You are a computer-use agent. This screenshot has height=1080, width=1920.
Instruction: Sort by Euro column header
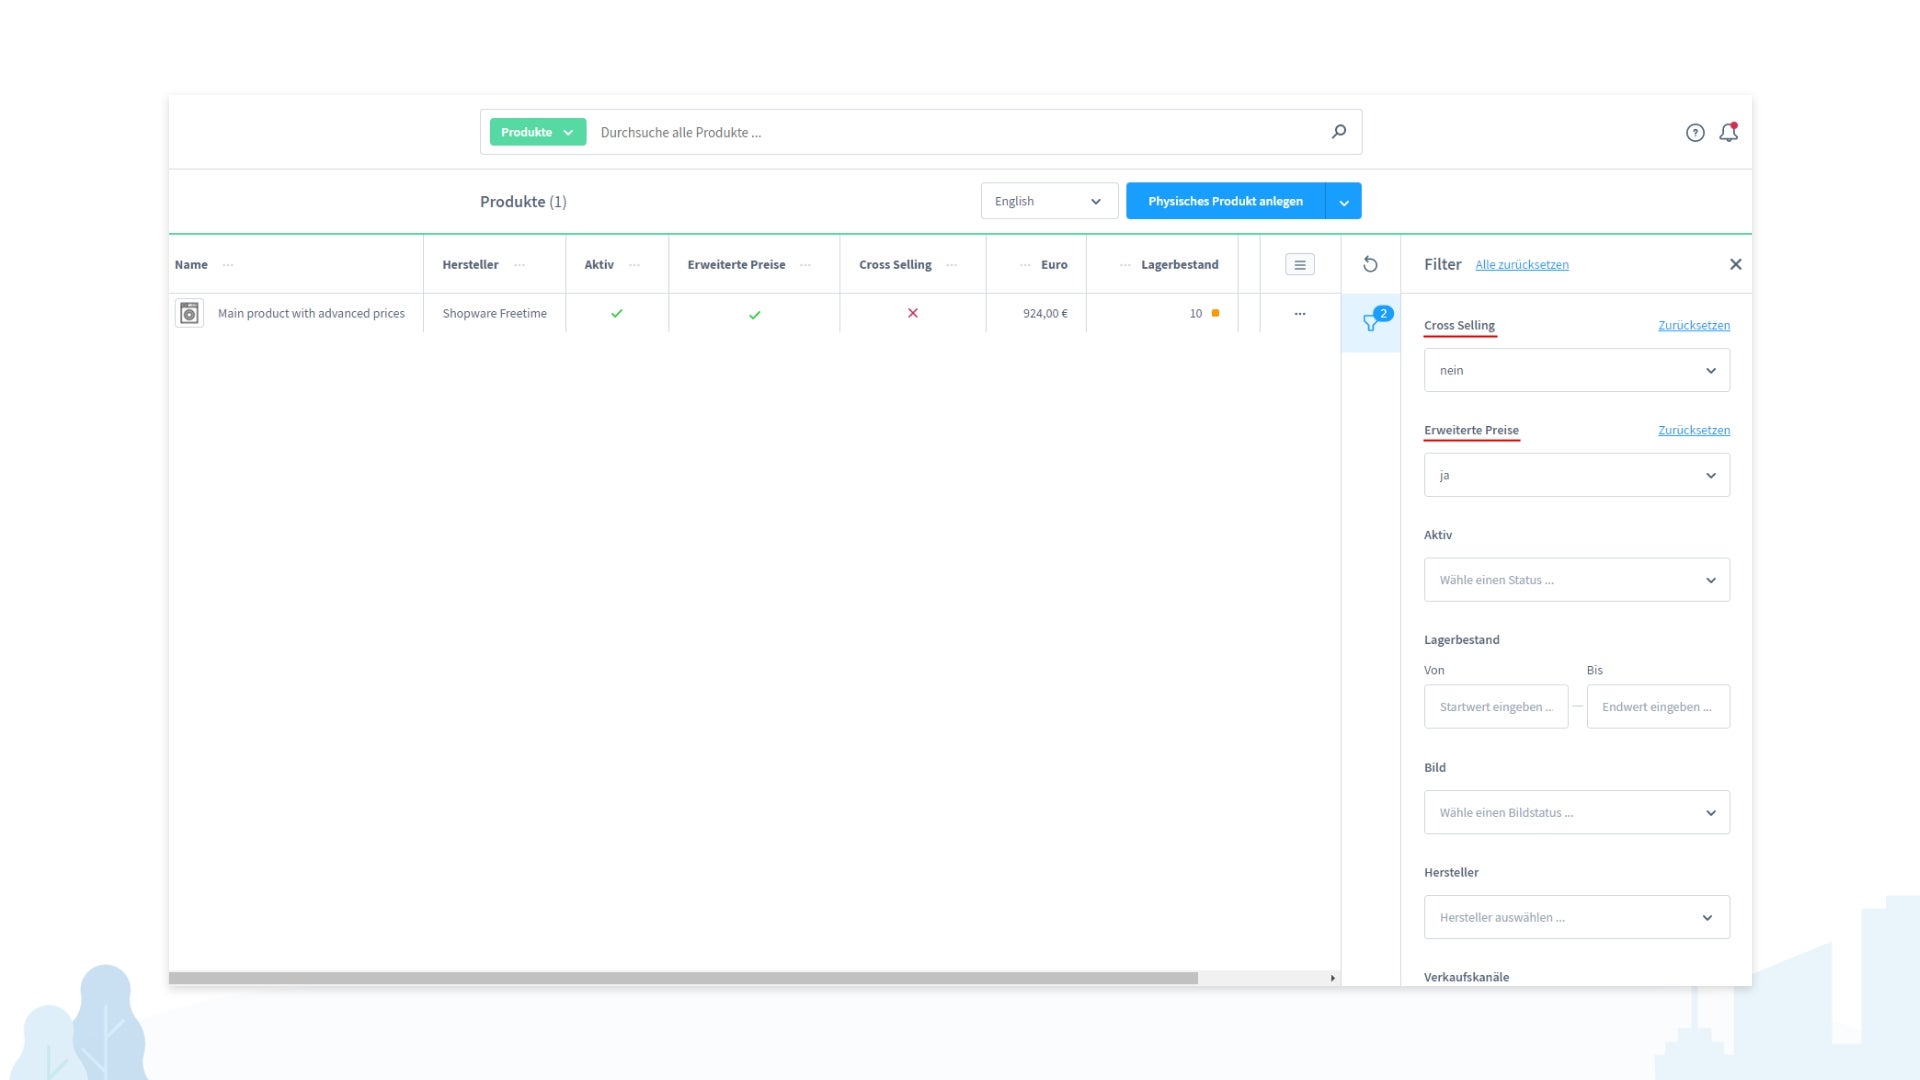coord(1054,265)
